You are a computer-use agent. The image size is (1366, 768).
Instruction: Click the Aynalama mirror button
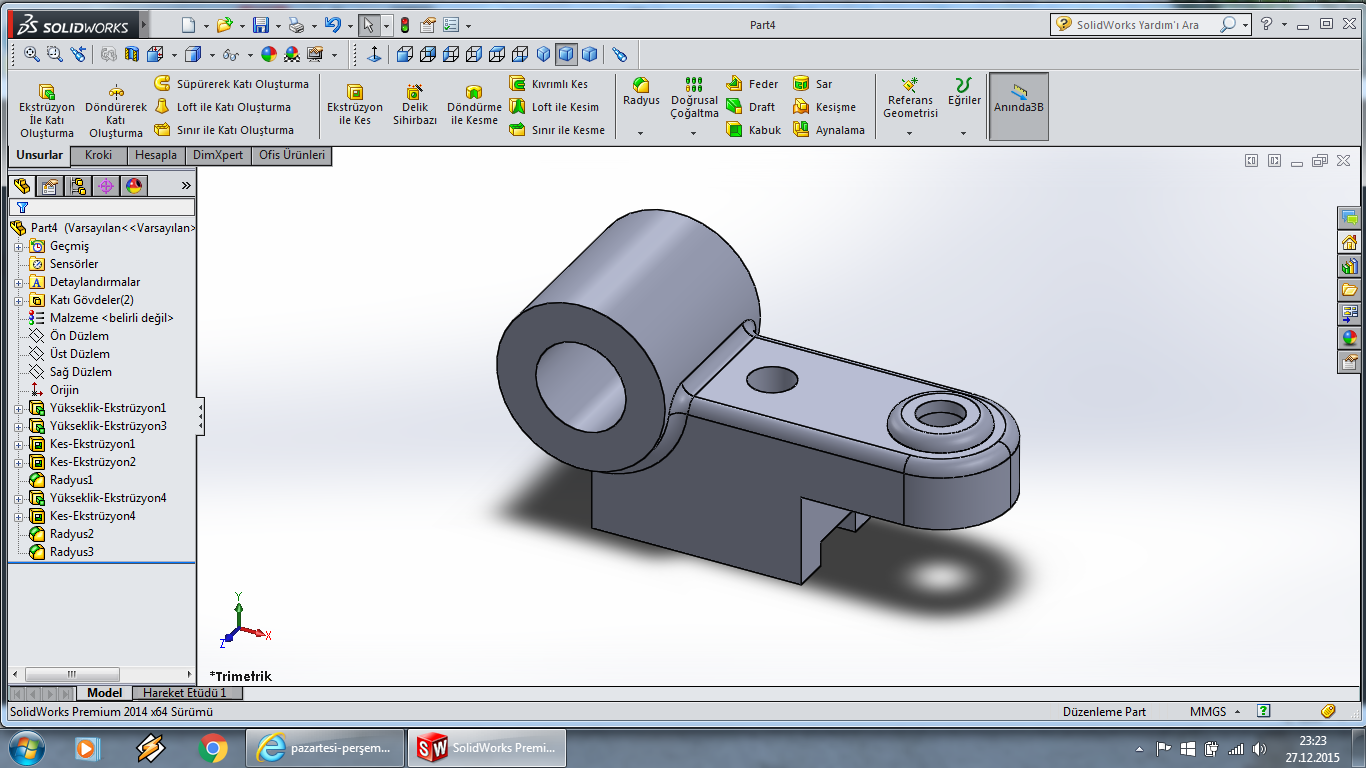[x=829, y=130]
